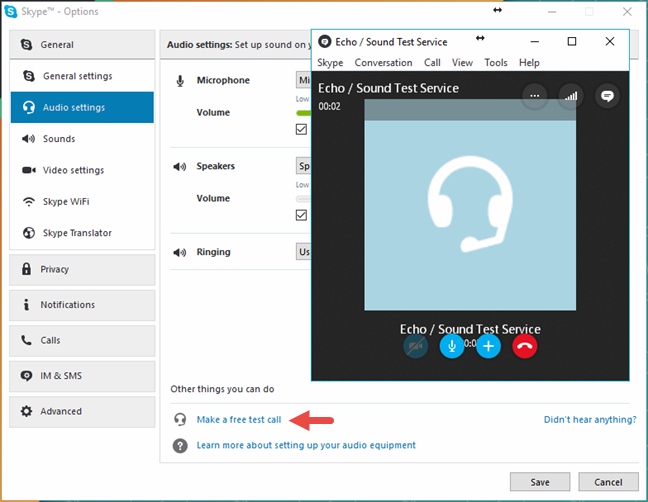
Task: Open the Advanced section
Action: pos(82,412)
